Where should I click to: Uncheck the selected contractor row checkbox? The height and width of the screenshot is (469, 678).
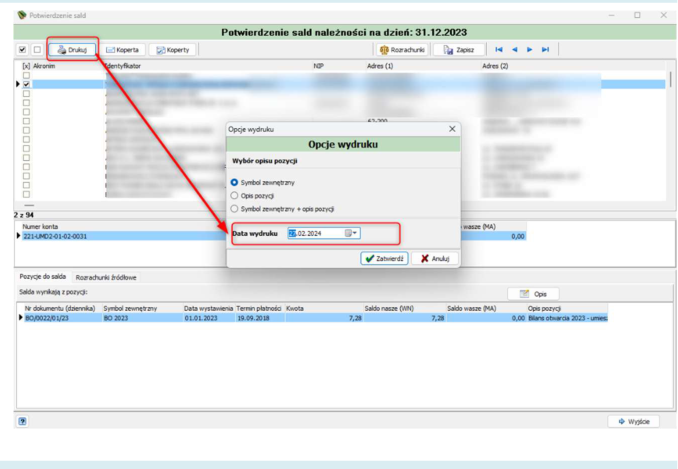[26, 84]
